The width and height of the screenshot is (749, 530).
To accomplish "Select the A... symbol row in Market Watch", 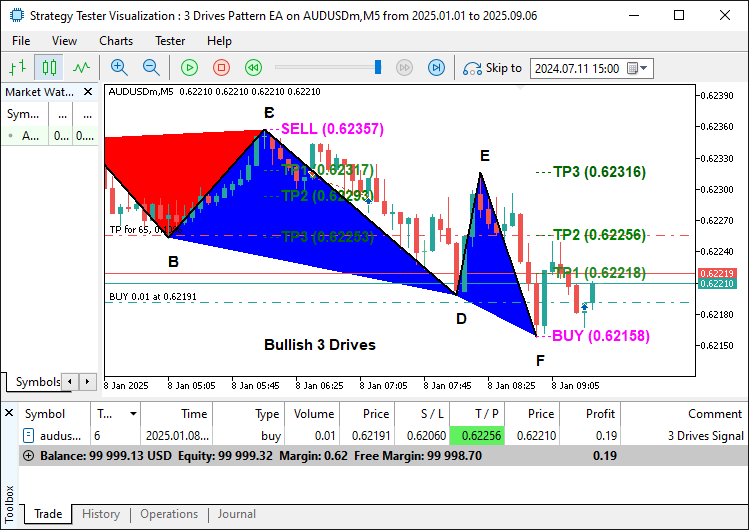I will tap(50, 136).
